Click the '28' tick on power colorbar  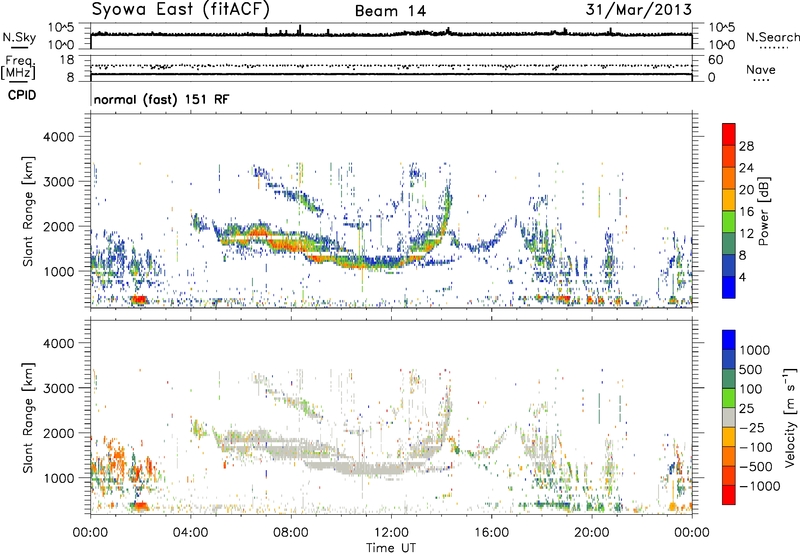point(746,146)
